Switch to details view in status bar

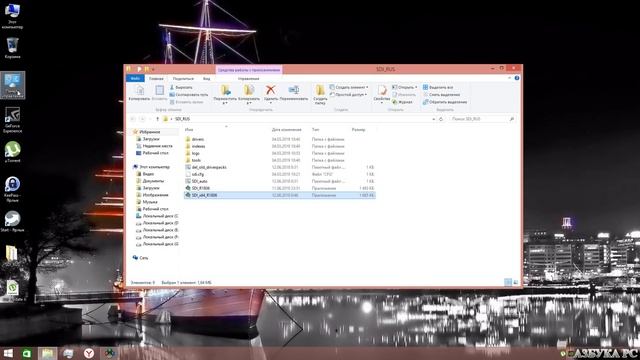click(508, 282)
